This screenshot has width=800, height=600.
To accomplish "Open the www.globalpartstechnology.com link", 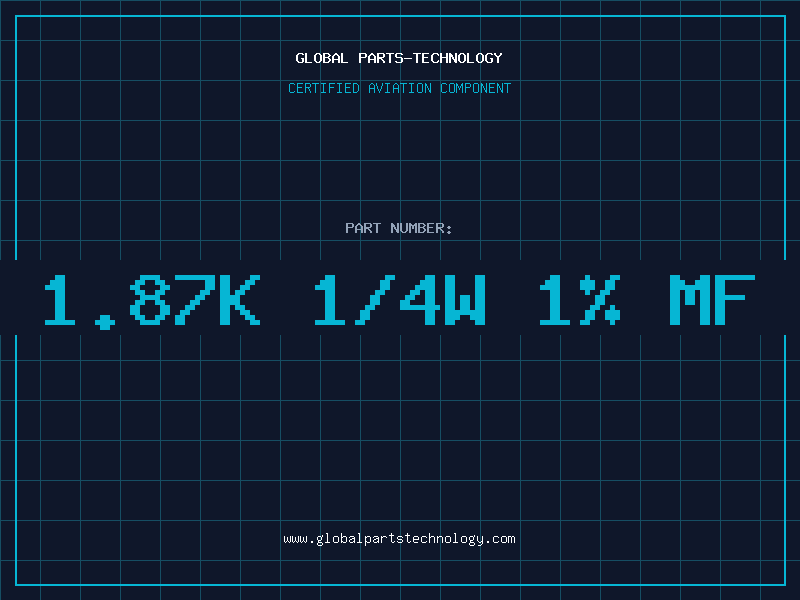I will [399, 539].
